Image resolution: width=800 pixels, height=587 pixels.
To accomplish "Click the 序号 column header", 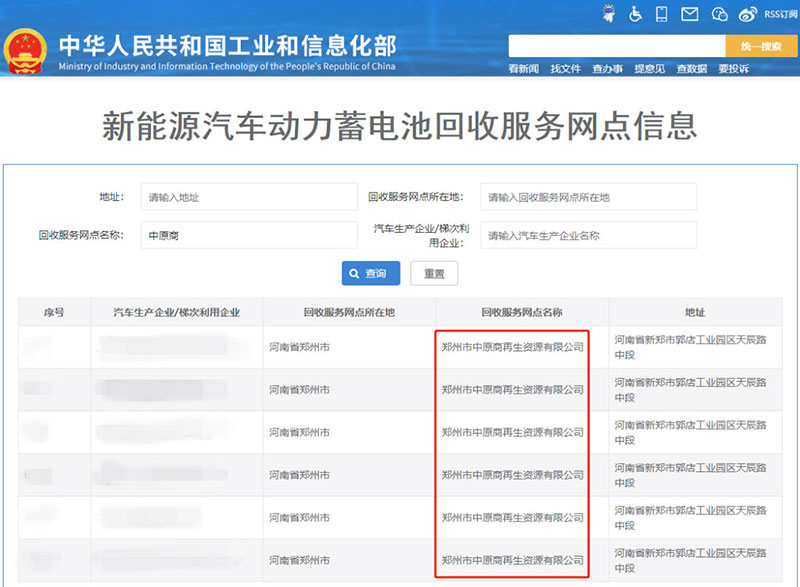I will coord(54,312).
